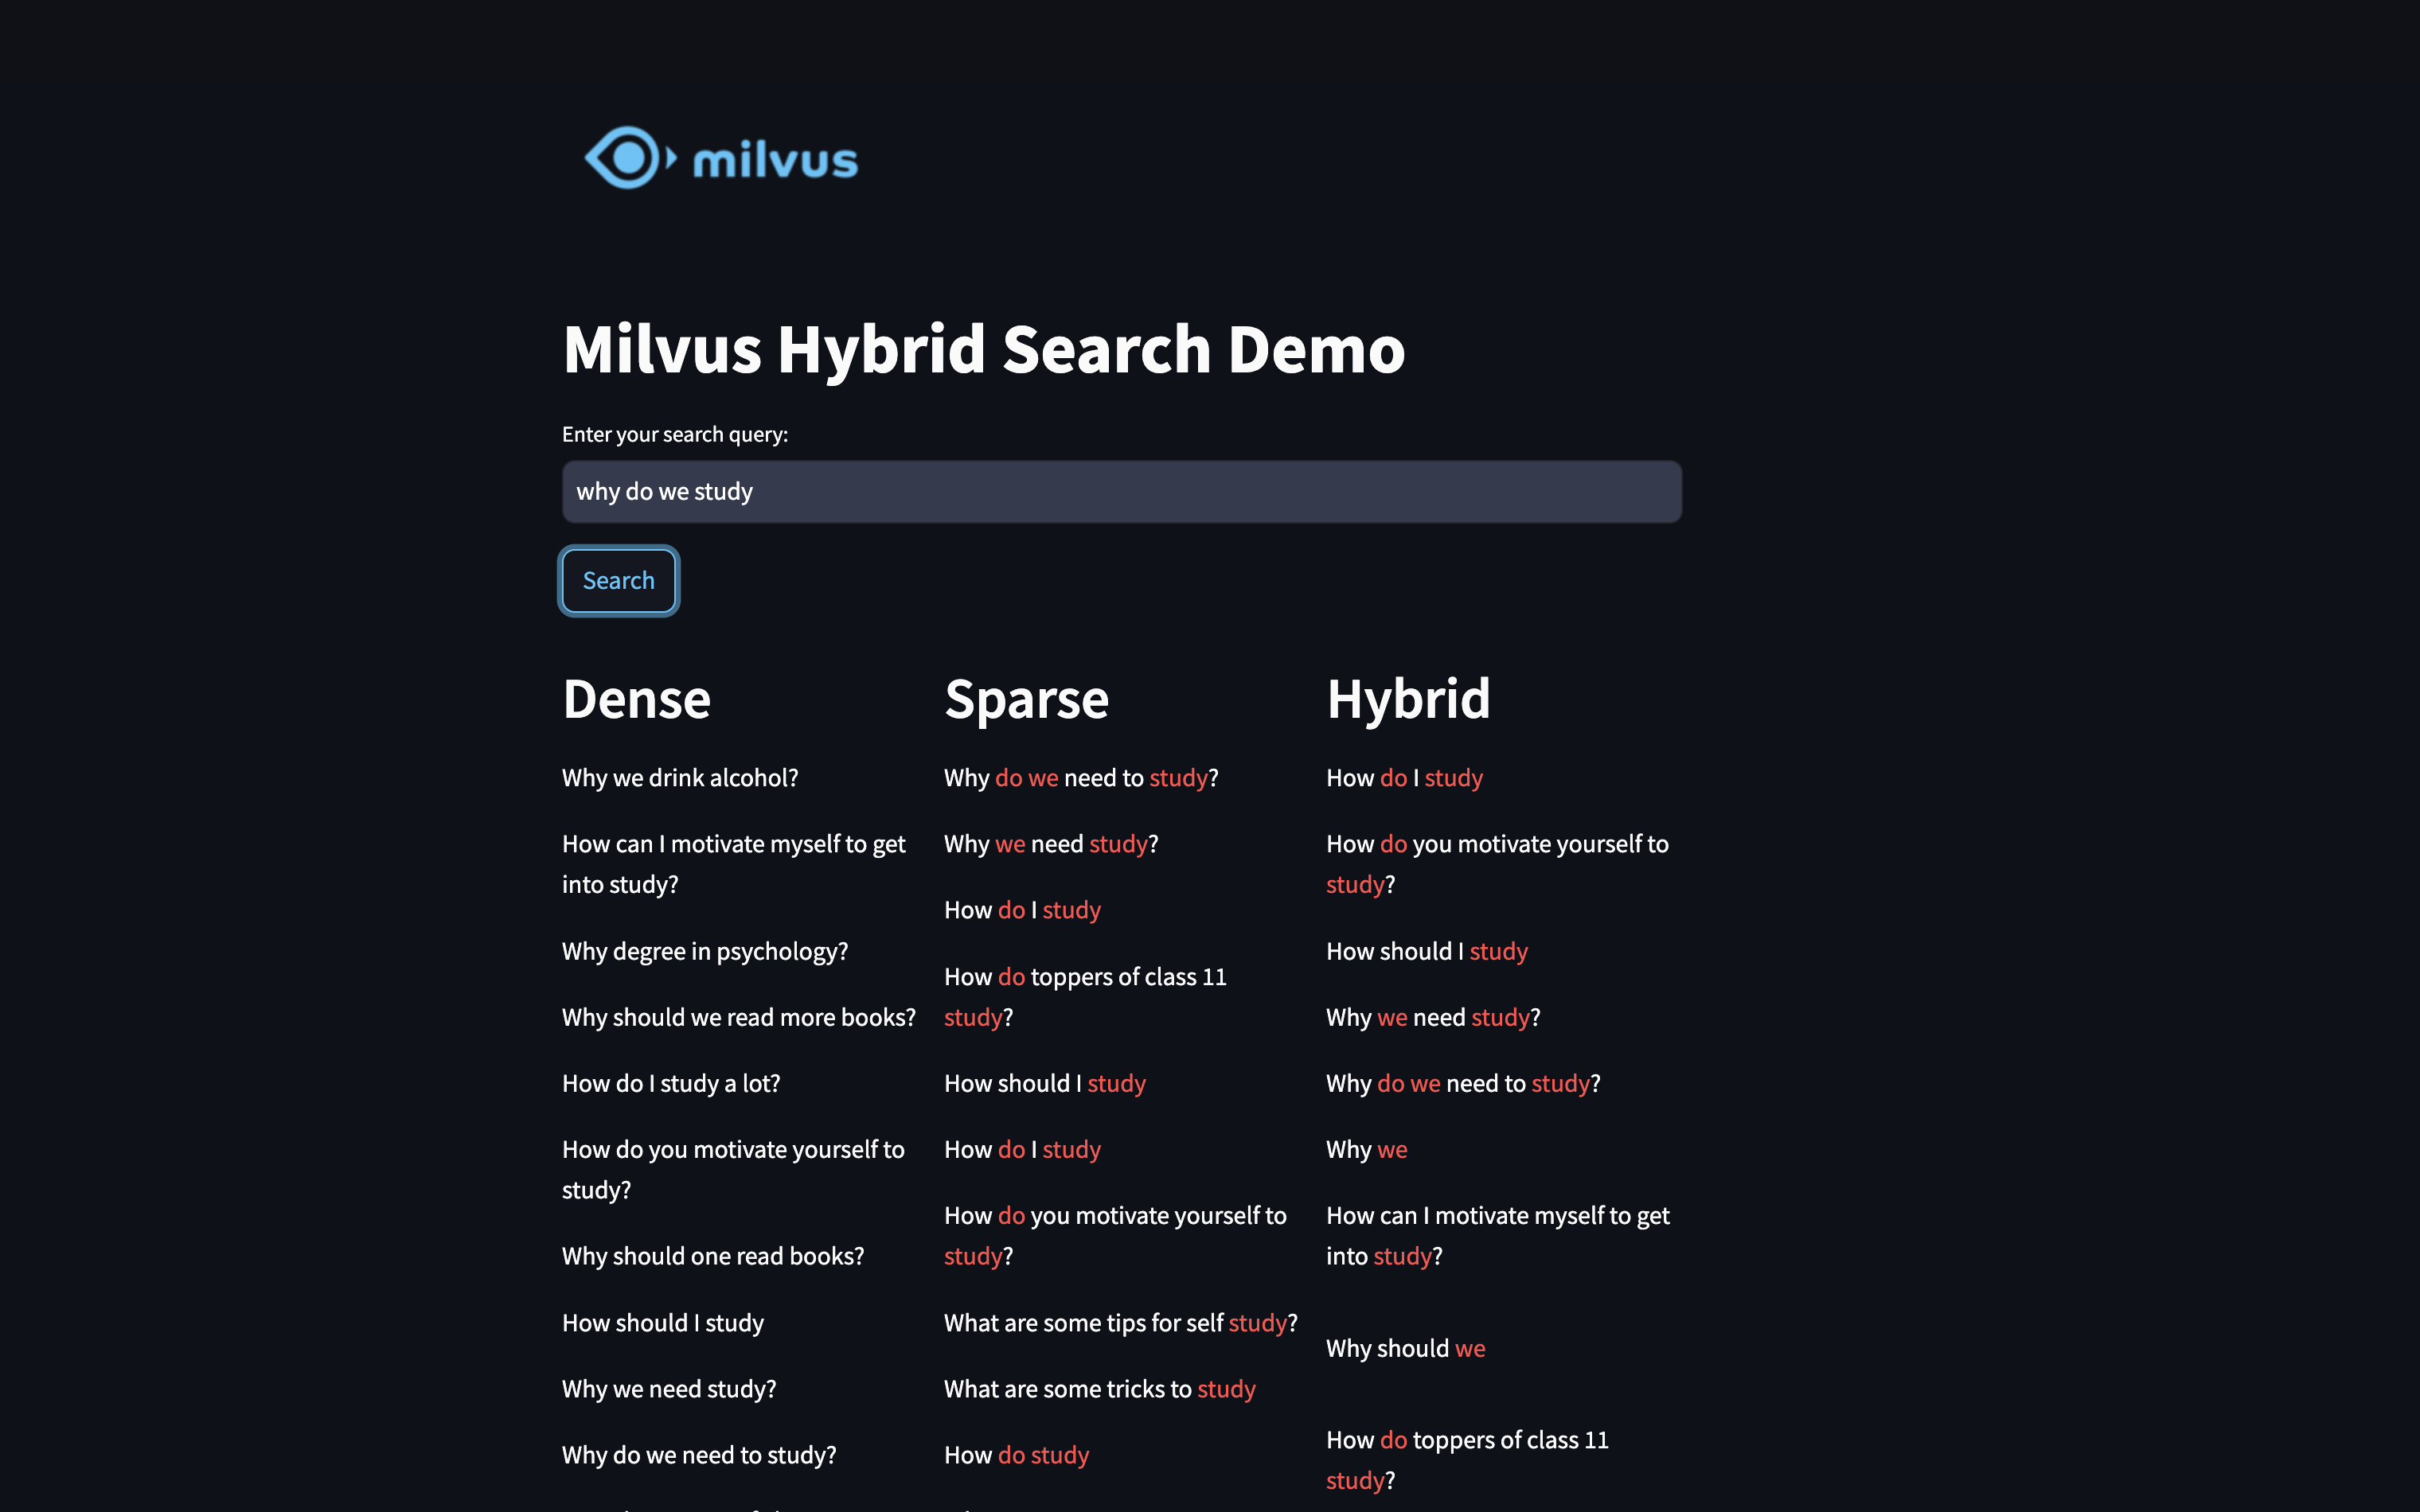This screenshot has width=2420, height=1512.
Task: Select Dense result 'Why we need study?'
Action: pos(669,1389)
